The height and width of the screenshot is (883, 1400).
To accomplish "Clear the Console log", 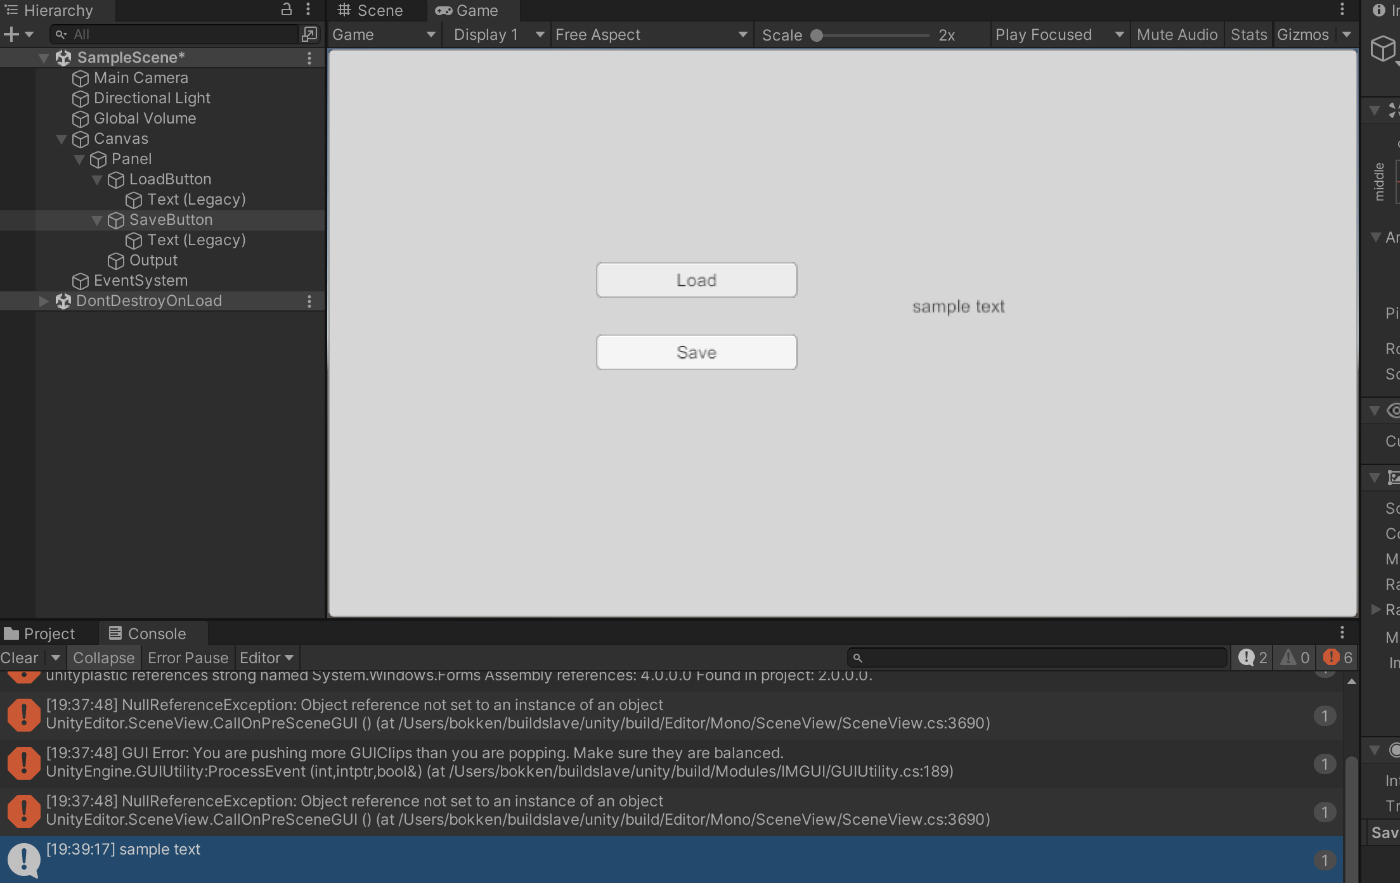I will [20, 657].
